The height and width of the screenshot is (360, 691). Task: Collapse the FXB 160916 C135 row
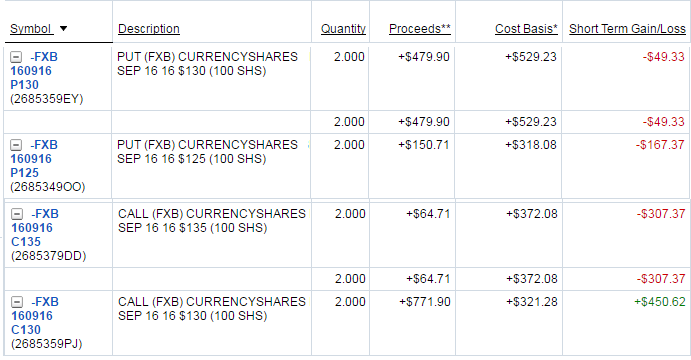[x=17, y=214]
